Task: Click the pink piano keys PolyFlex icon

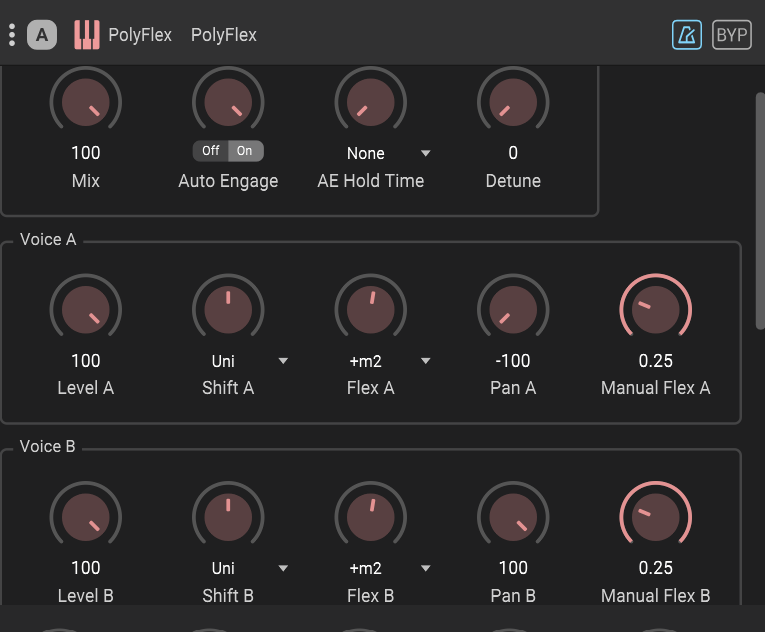Action: point(87,35)
